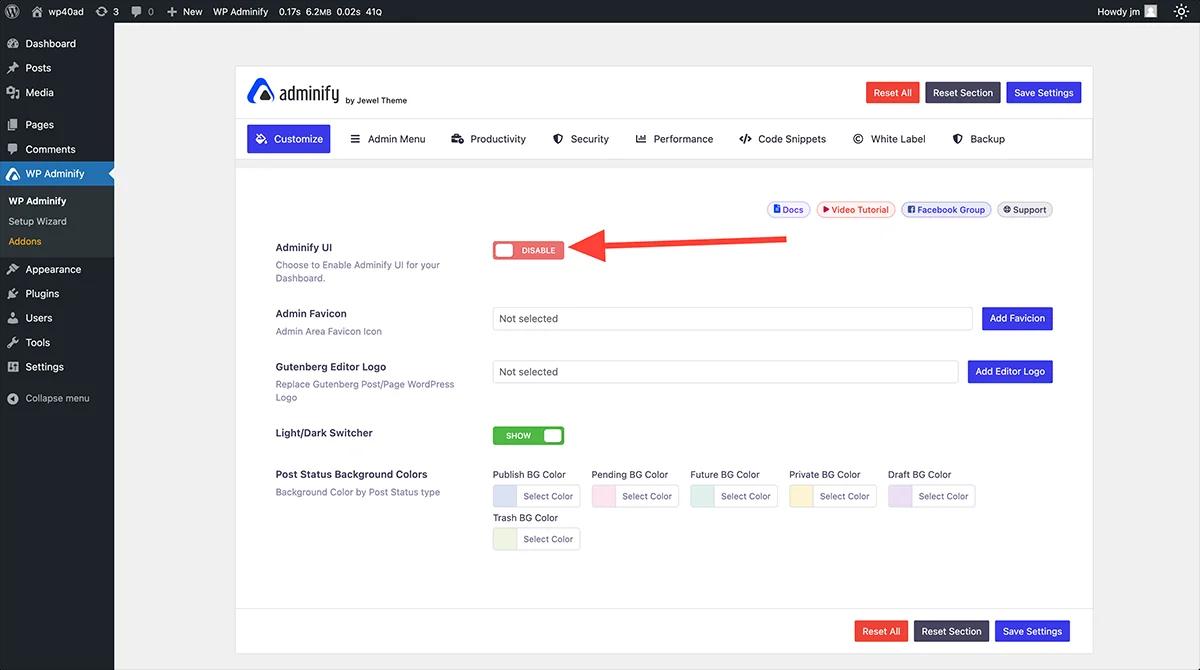Pick the Publish BG Color swatch
This screenshot has width=1200, height=670.
(505, 496)
